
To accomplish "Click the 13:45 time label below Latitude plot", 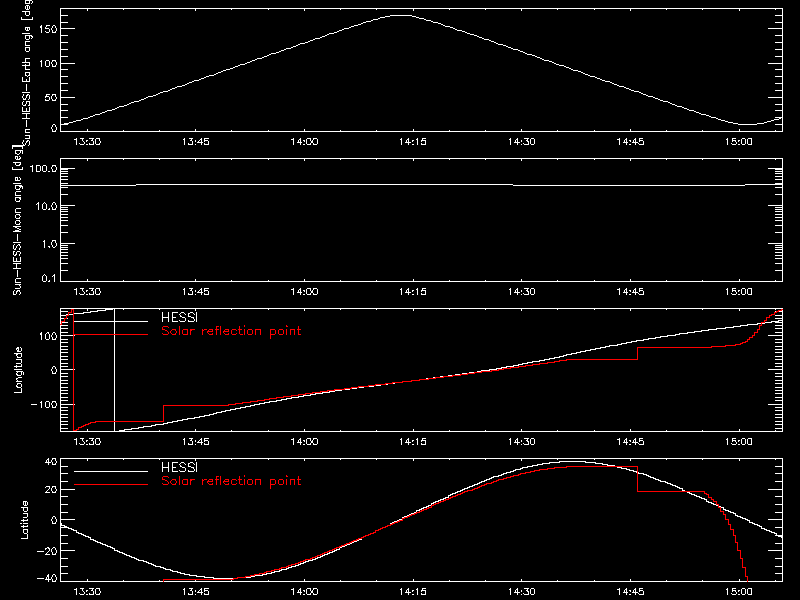I will [x=195, y=592].
